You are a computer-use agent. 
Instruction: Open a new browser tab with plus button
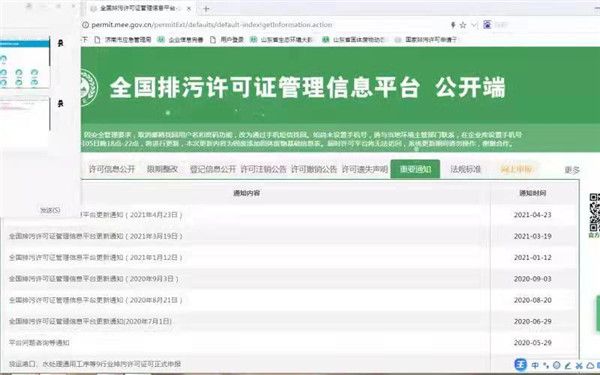click(x=206, y=8)
